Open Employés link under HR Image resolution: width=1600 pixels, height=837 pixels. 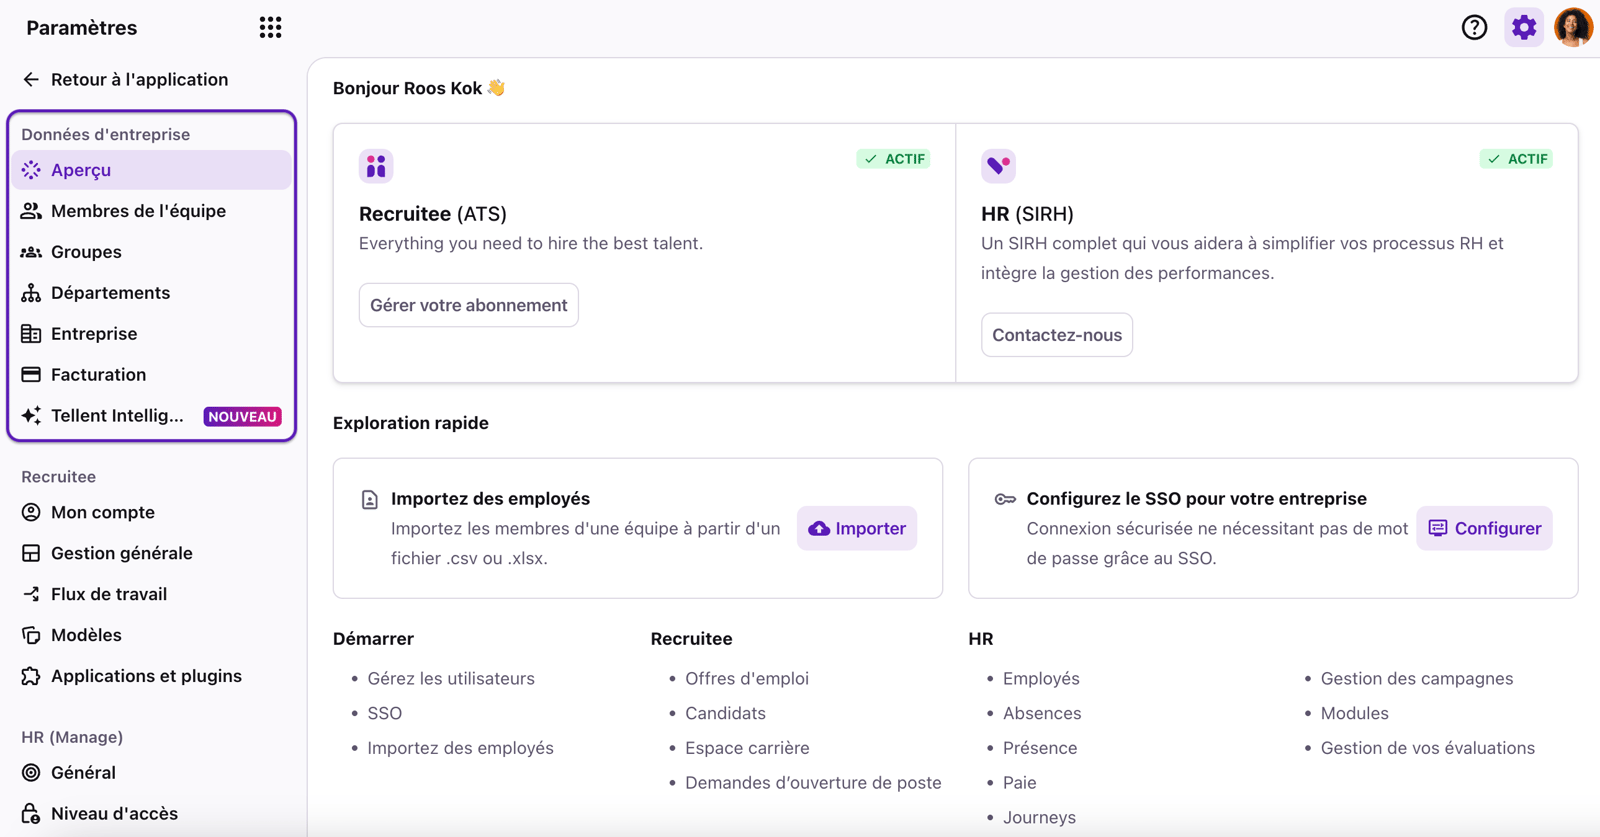point(1041,678)
